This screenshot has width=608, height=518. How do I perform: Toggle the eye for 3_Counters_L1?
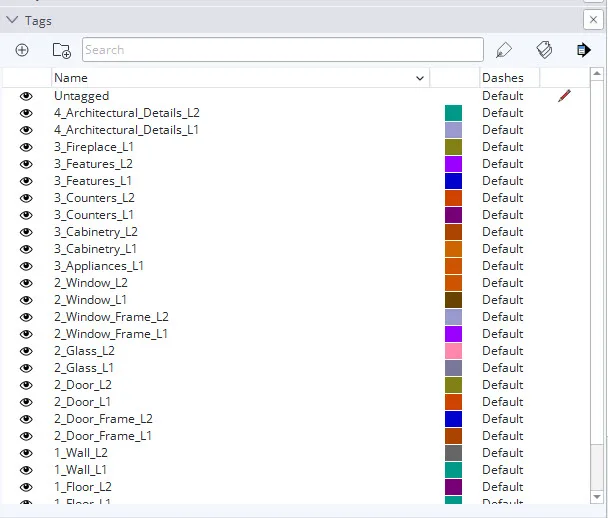(x=26, y=215)
